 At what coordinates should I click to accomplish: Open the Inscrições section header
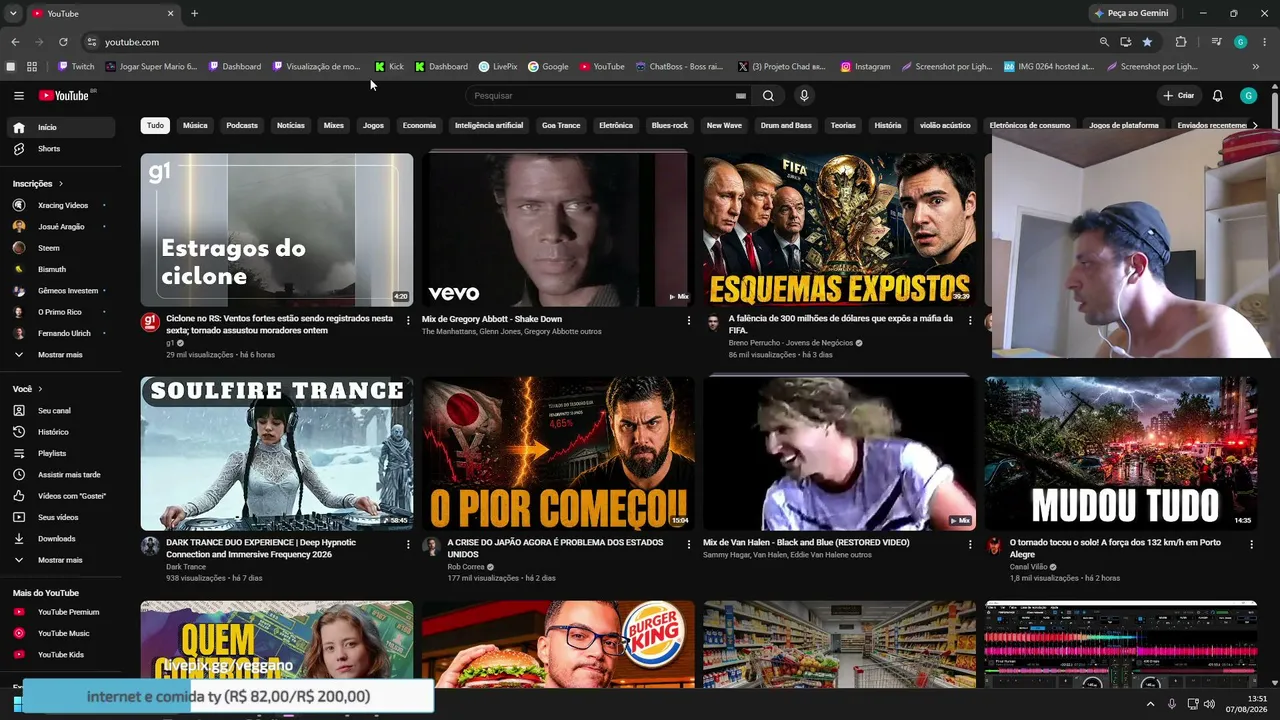[38, 184]
